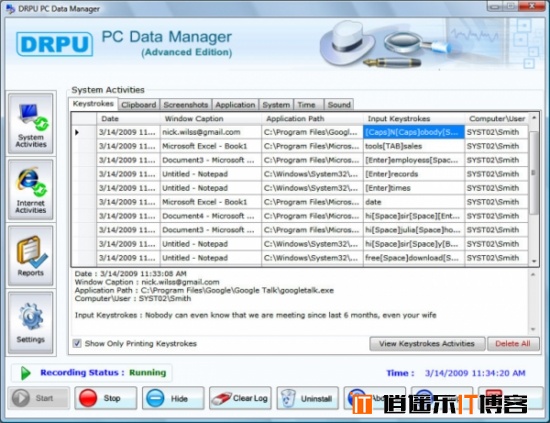Switch to the Application tab
This screenshot has width=550, height=423.
pos(235,105)
